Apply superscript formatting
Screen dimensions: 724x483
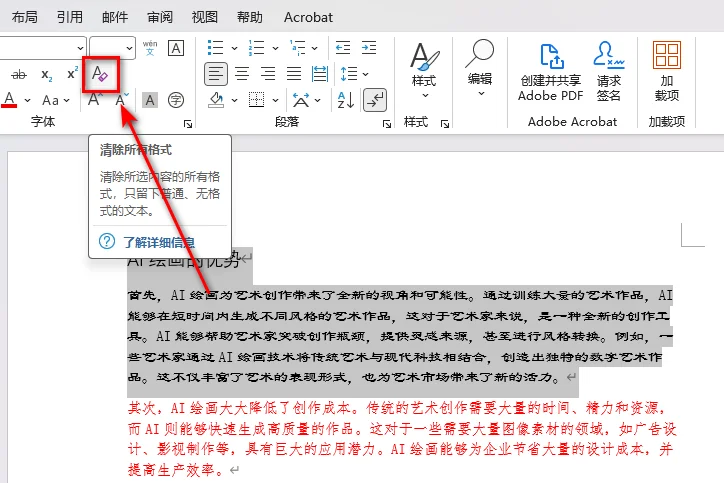pyautogui.click(x=72, y=74)
